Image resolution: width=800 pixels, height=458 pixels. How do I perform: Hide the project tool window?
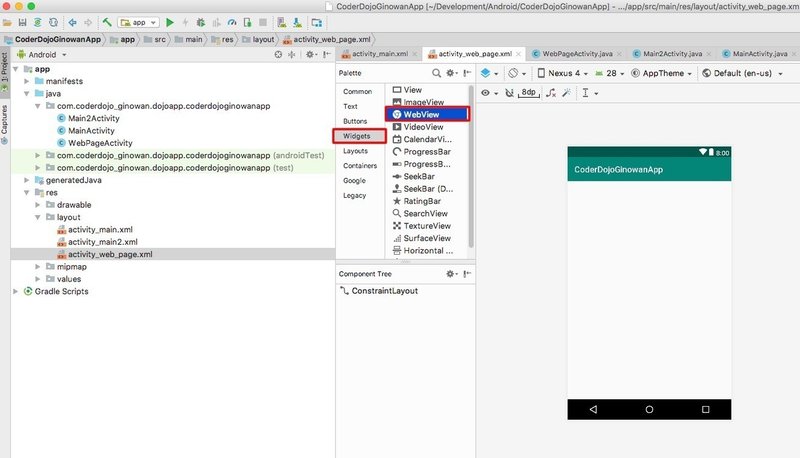327,54
